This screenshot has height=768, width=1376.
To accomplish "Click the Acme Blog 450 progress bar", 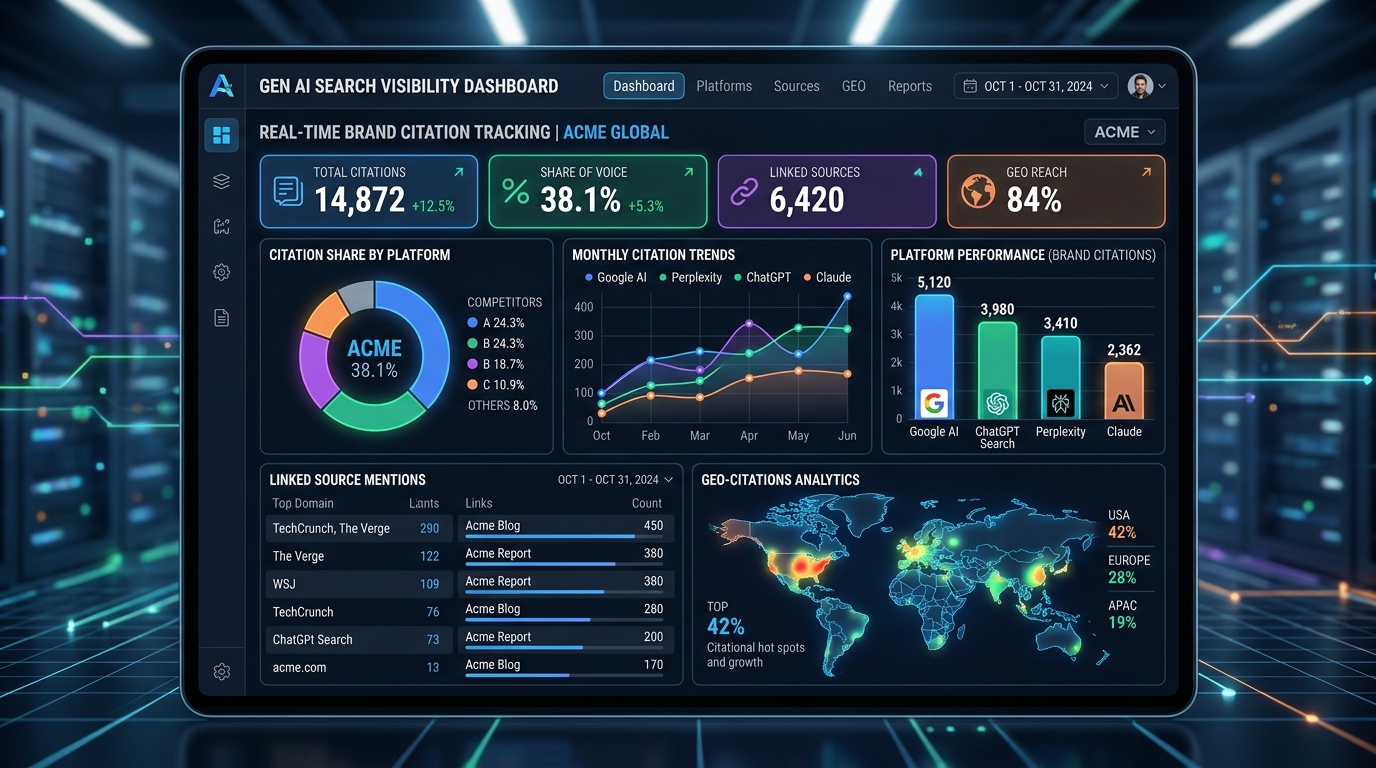I will point(566,537).
